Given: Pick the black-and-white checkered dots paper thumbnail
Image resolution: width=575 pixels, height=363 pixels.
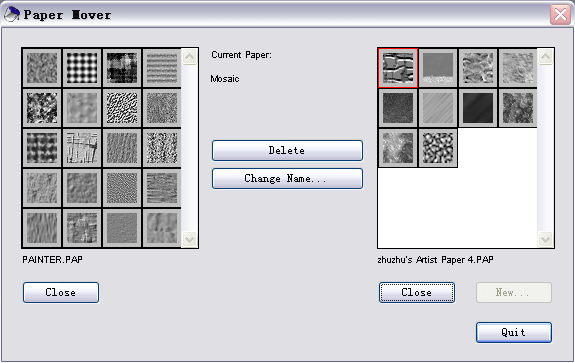Looking at the screenshot, I should point(82,68).
